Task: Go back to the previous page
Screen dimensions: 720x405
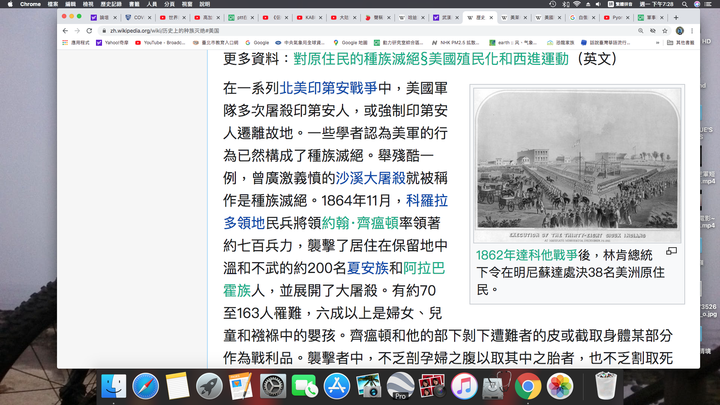Action: 65,31
